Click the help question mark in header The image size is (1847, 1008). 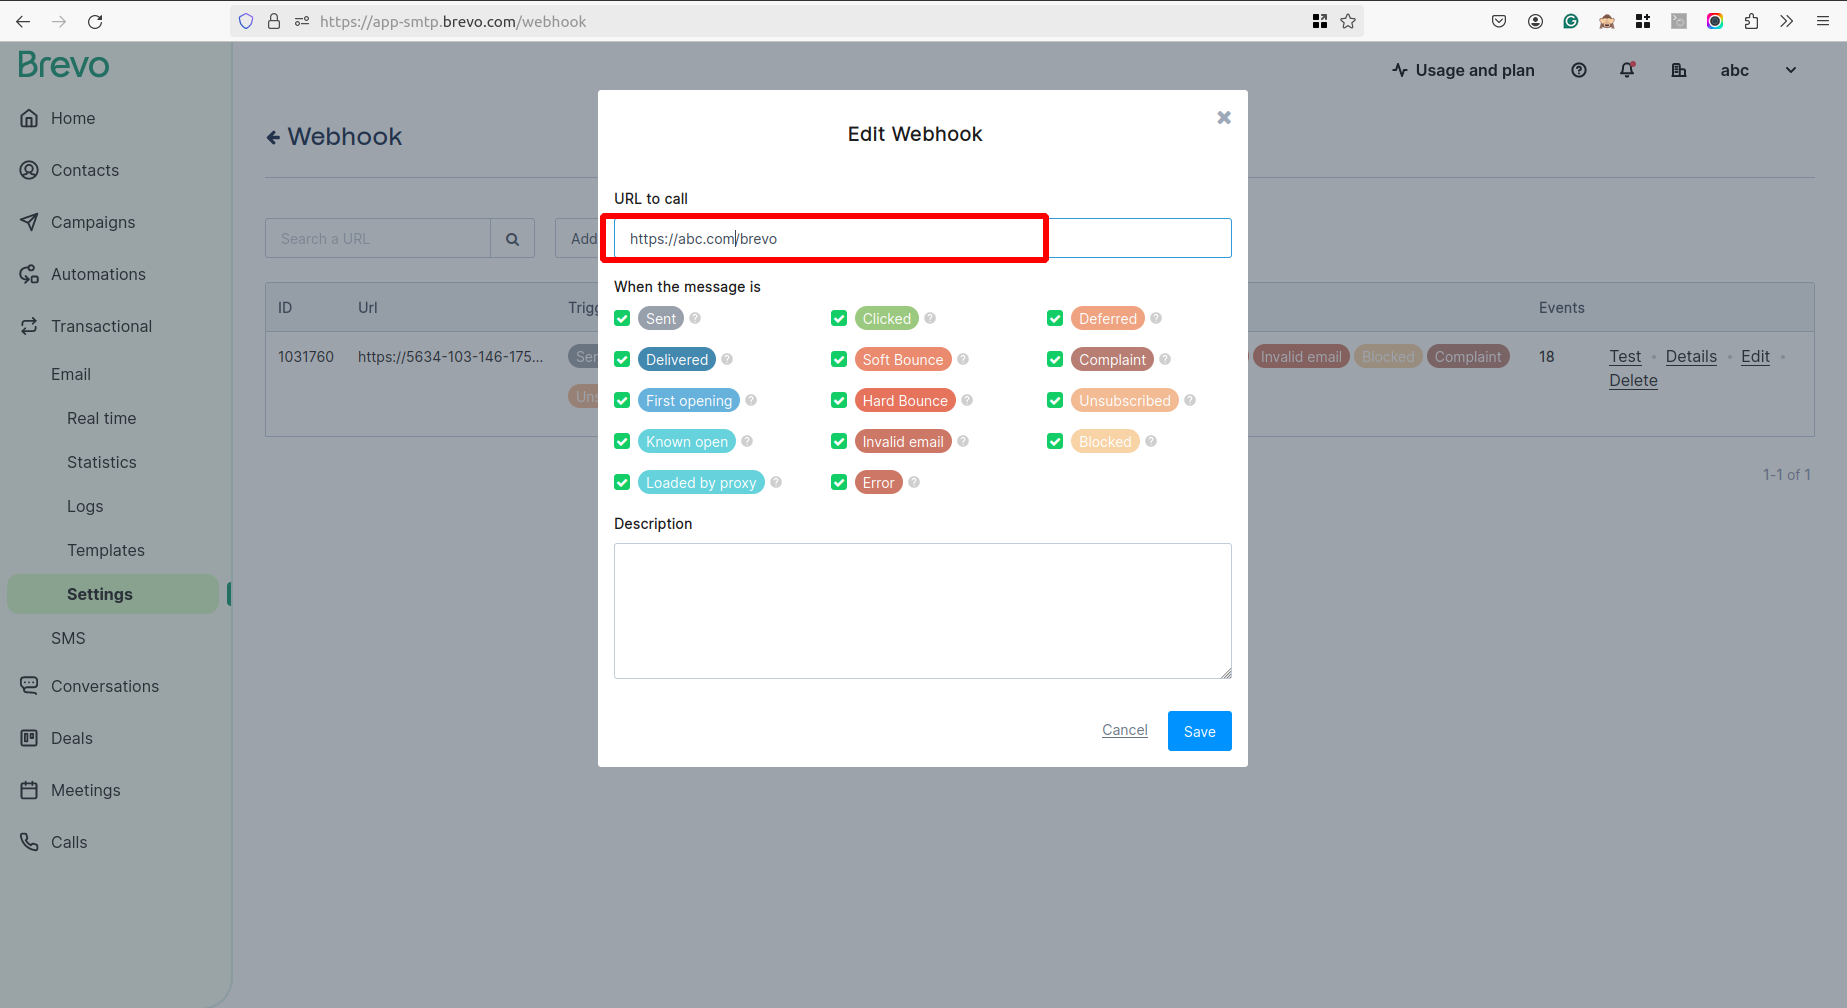pos(1579,70)
